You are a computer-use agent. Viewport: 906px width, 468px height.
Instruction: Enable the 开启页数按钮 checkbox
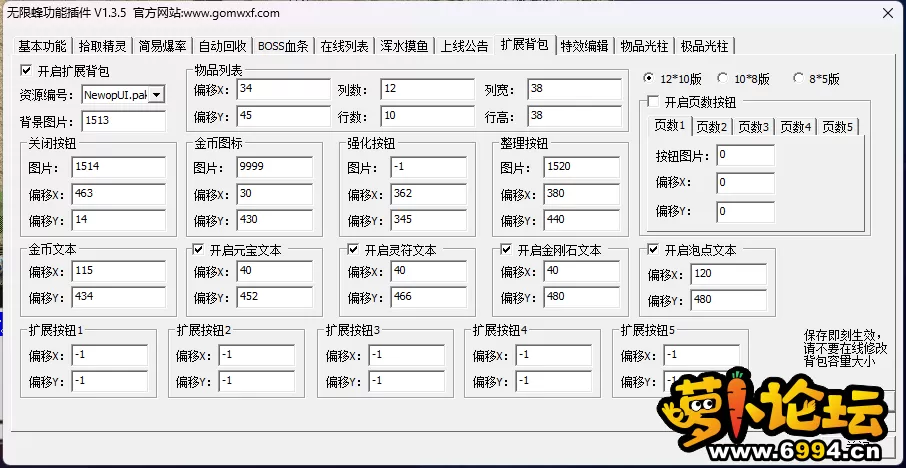[653, 102]
